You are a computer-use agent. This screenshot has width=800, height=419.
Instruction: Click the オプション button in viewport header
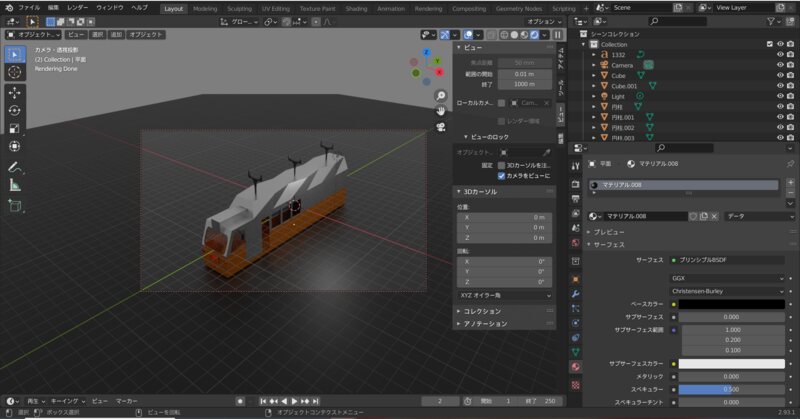tap(542, 21)
